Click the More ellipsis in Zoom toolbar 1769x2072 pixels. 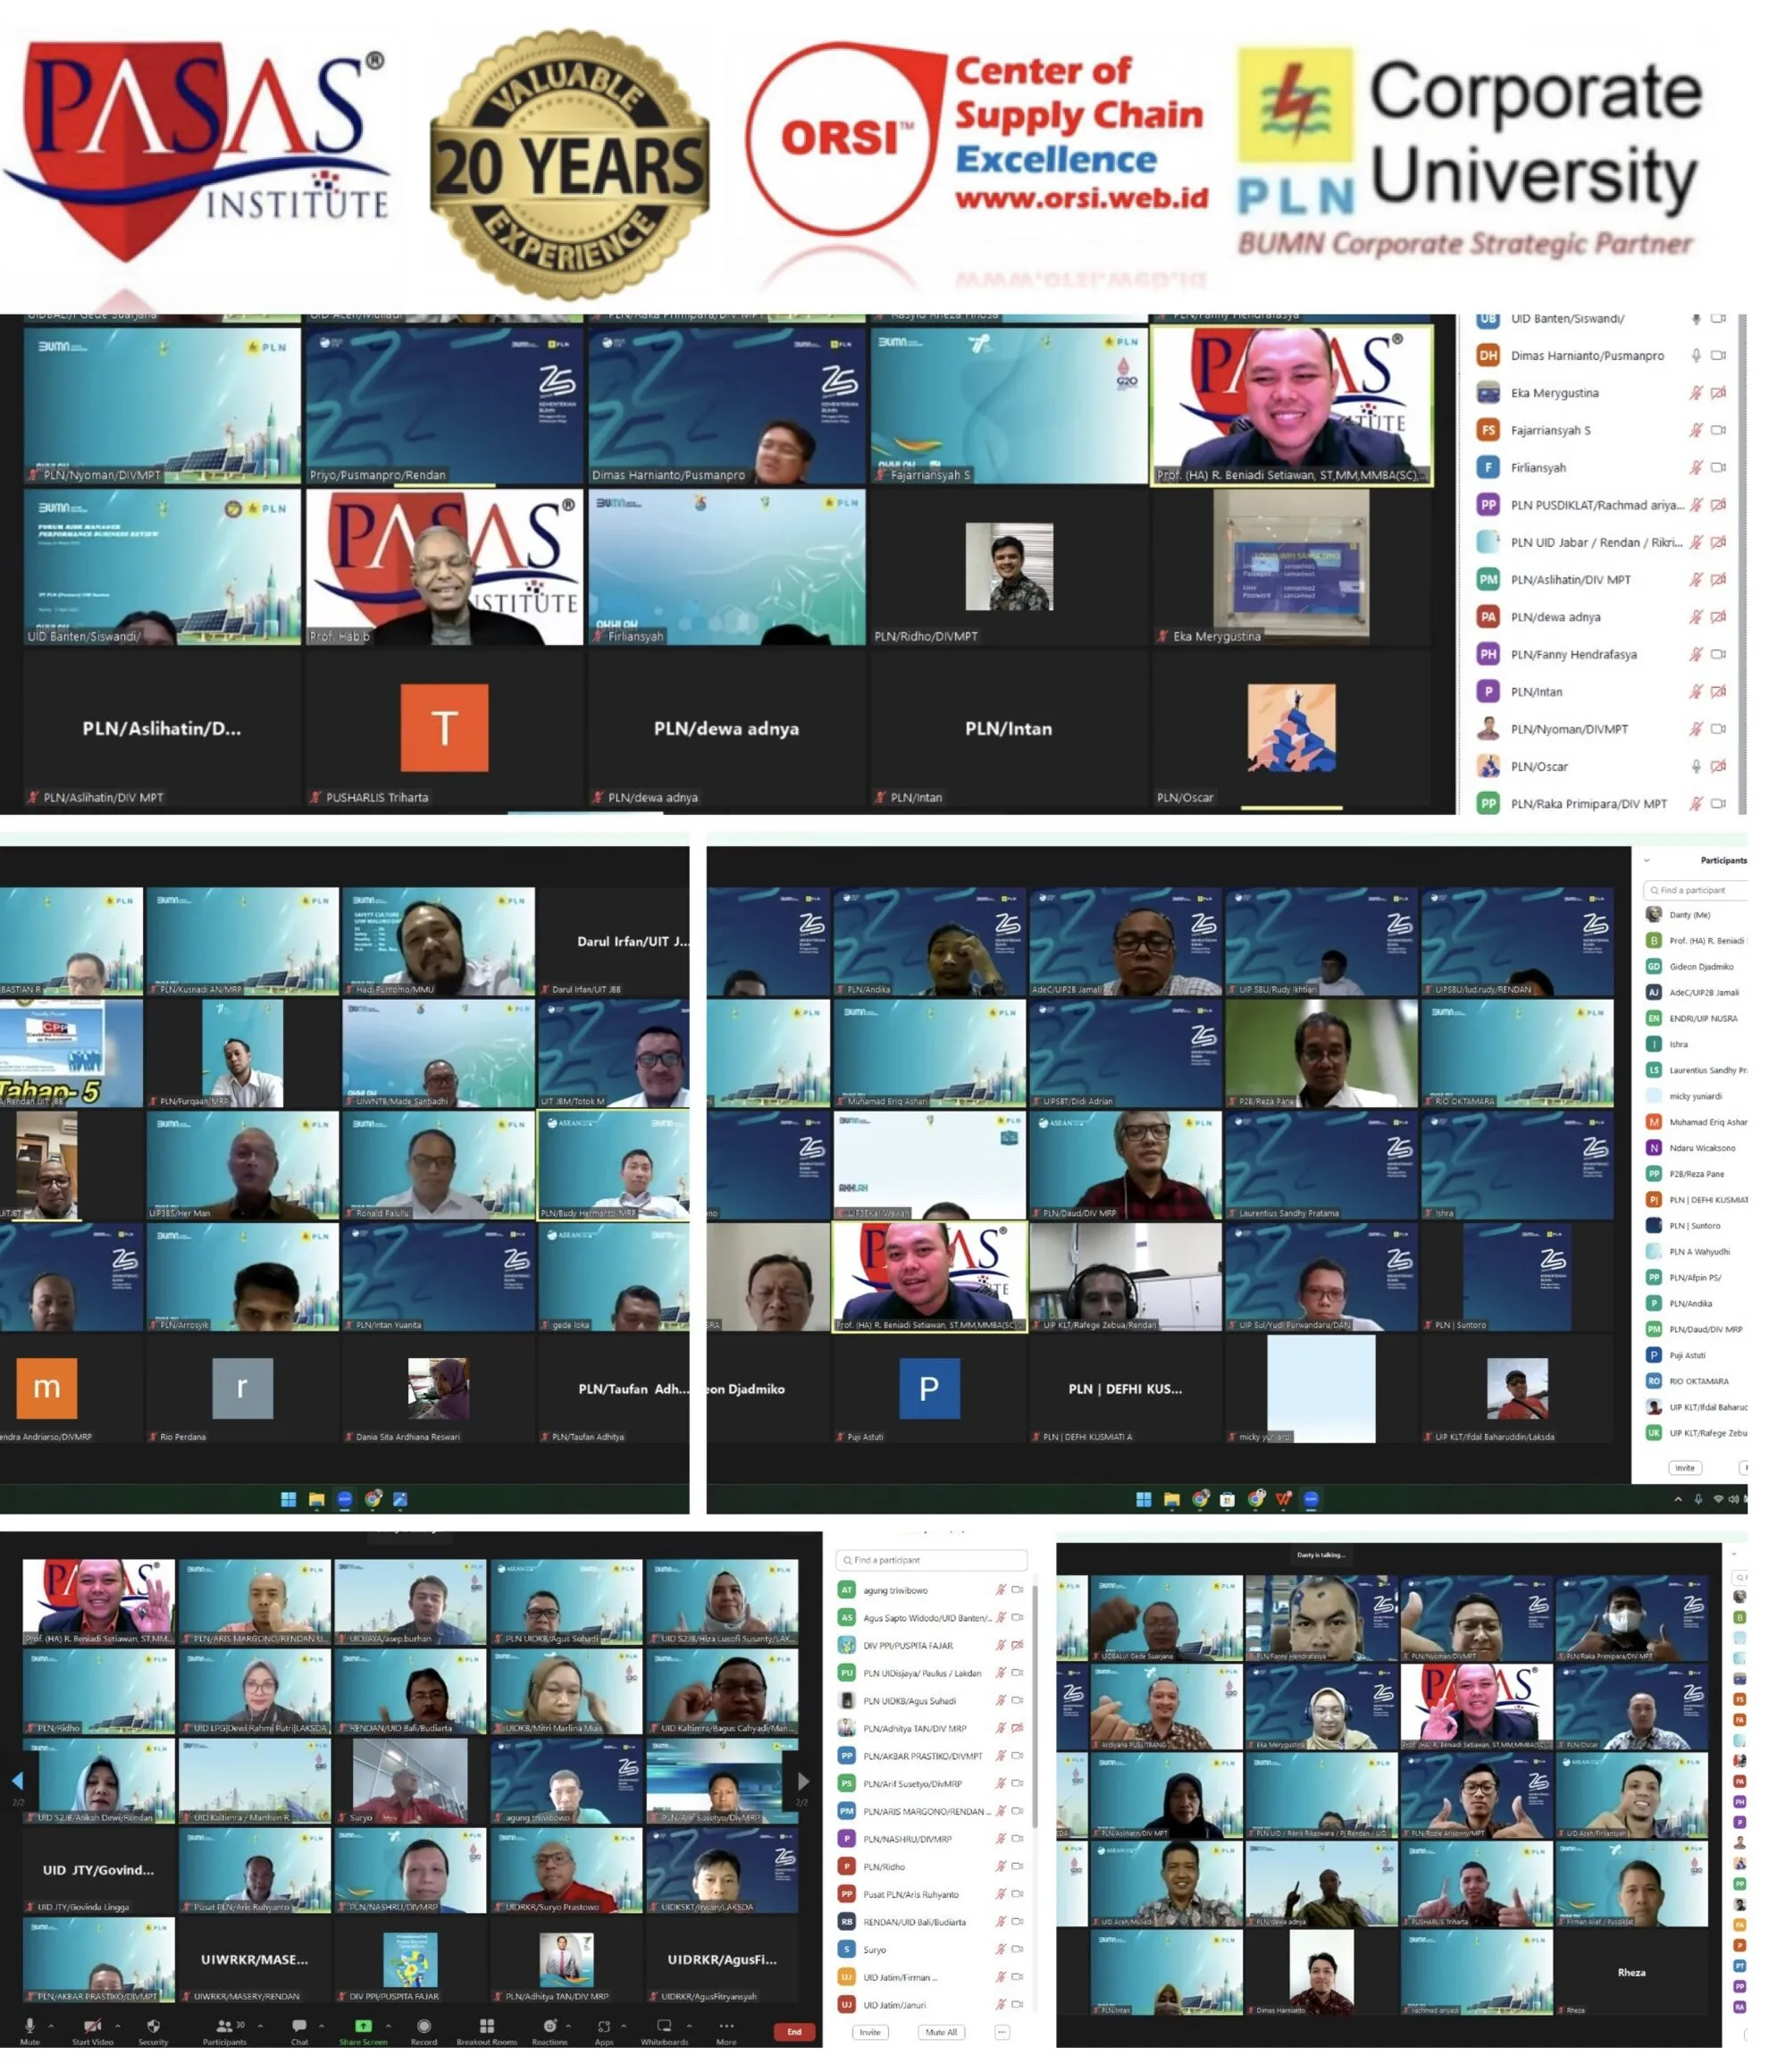(x=726, y=2025)
